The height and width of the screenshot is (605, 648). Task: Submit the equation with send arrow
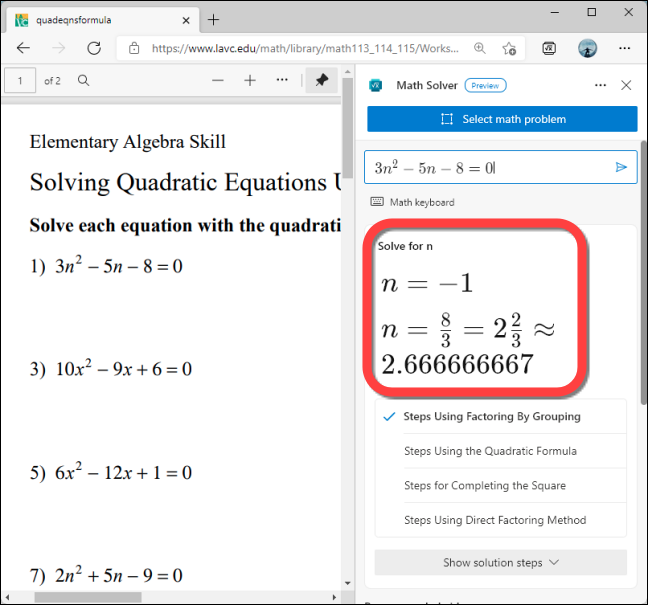tap(621, 168)
